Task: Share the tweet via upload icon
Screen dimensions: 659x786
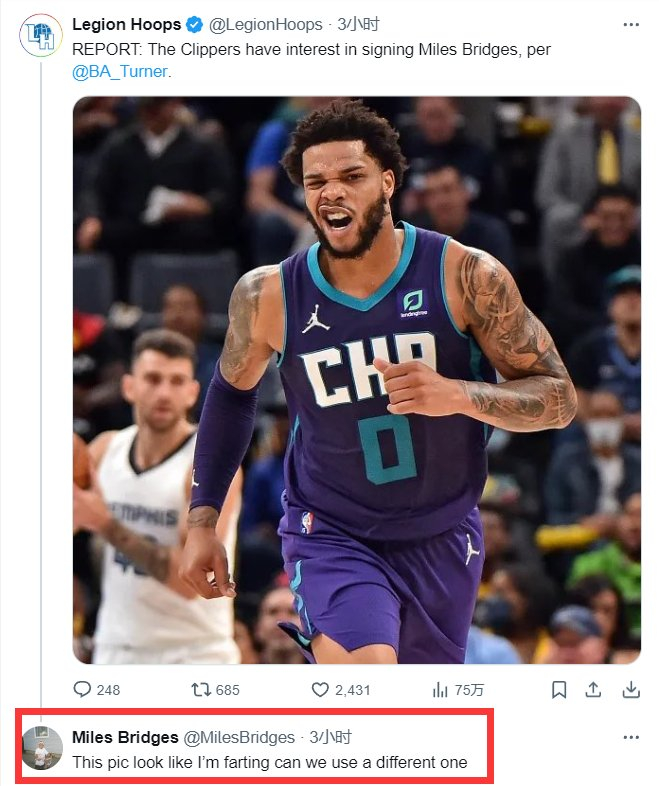Action: coord(593,689)
